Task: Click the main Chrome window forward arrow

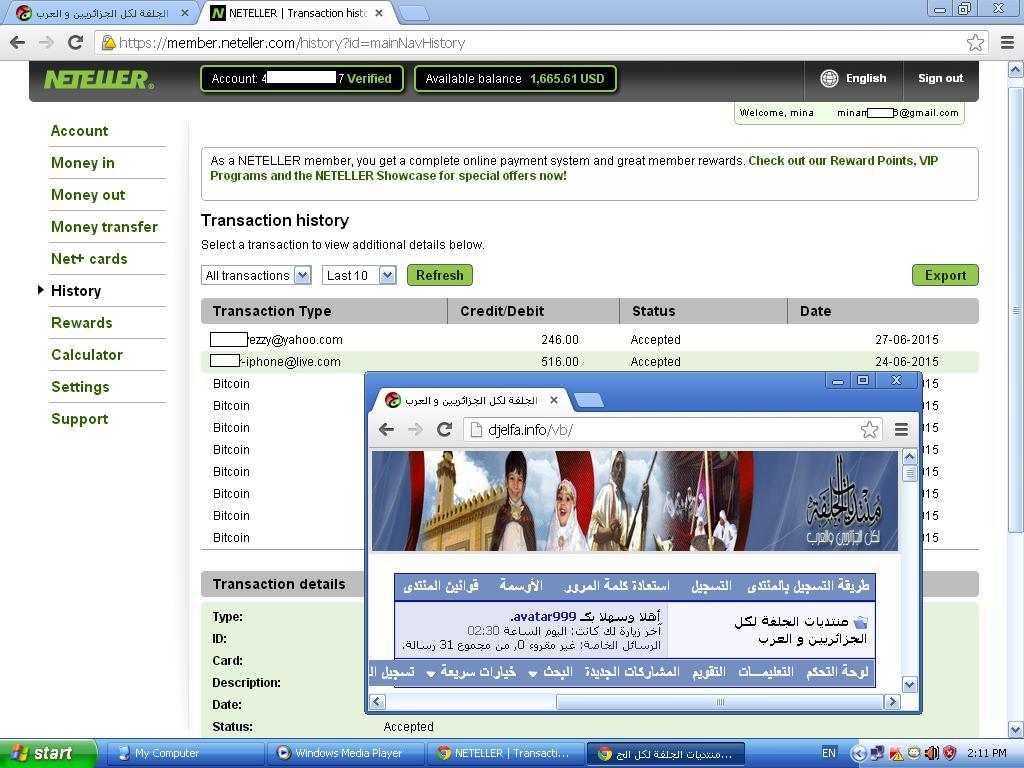Action: pos(46,42)
